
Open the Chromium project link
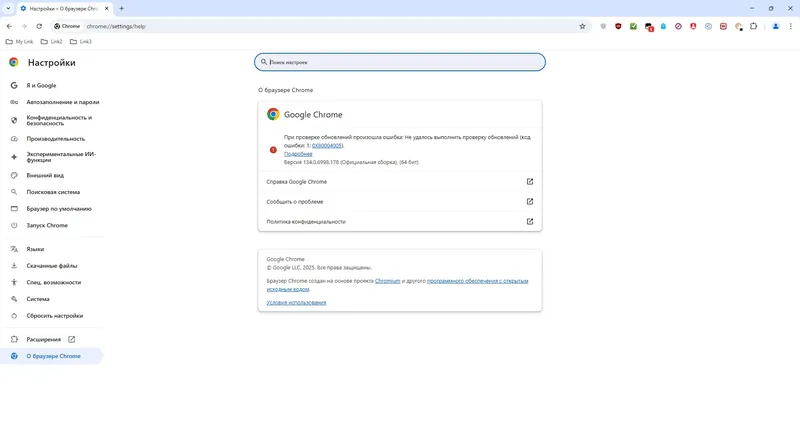point(387,281)
